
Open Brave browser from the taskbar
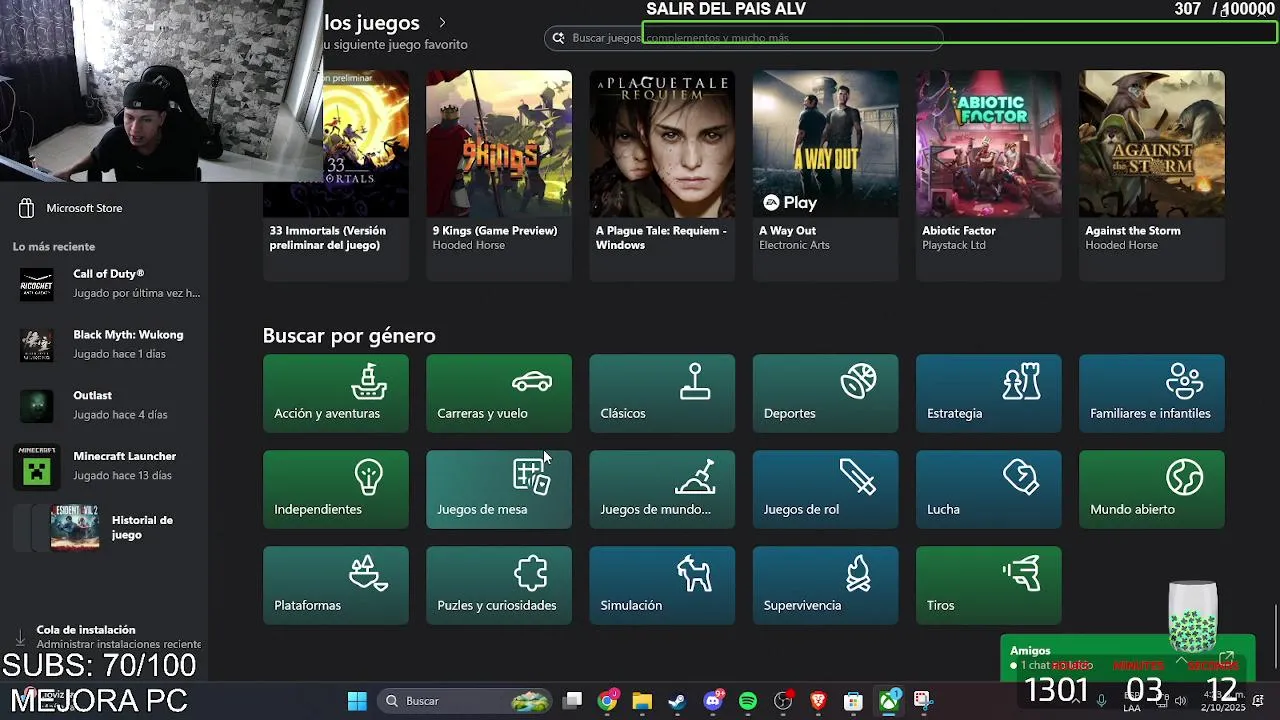tap(818, 701)
